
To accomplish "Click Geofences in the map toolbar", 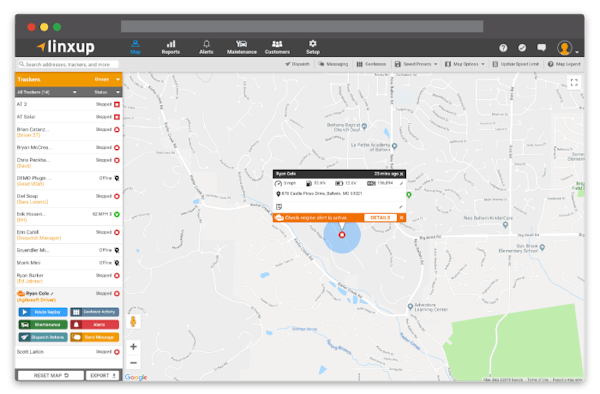I will [x=371, y=64].
